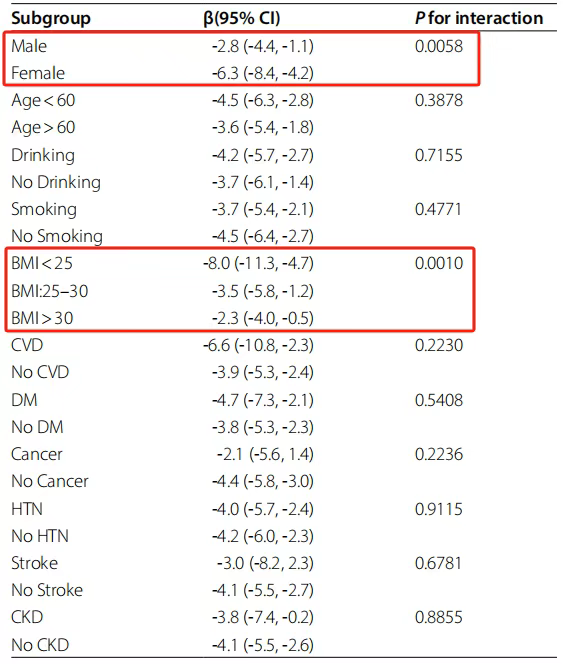
Task: Select the 0.0058 interaction P value
Action: pyautogui.click(x=439, y=46)
